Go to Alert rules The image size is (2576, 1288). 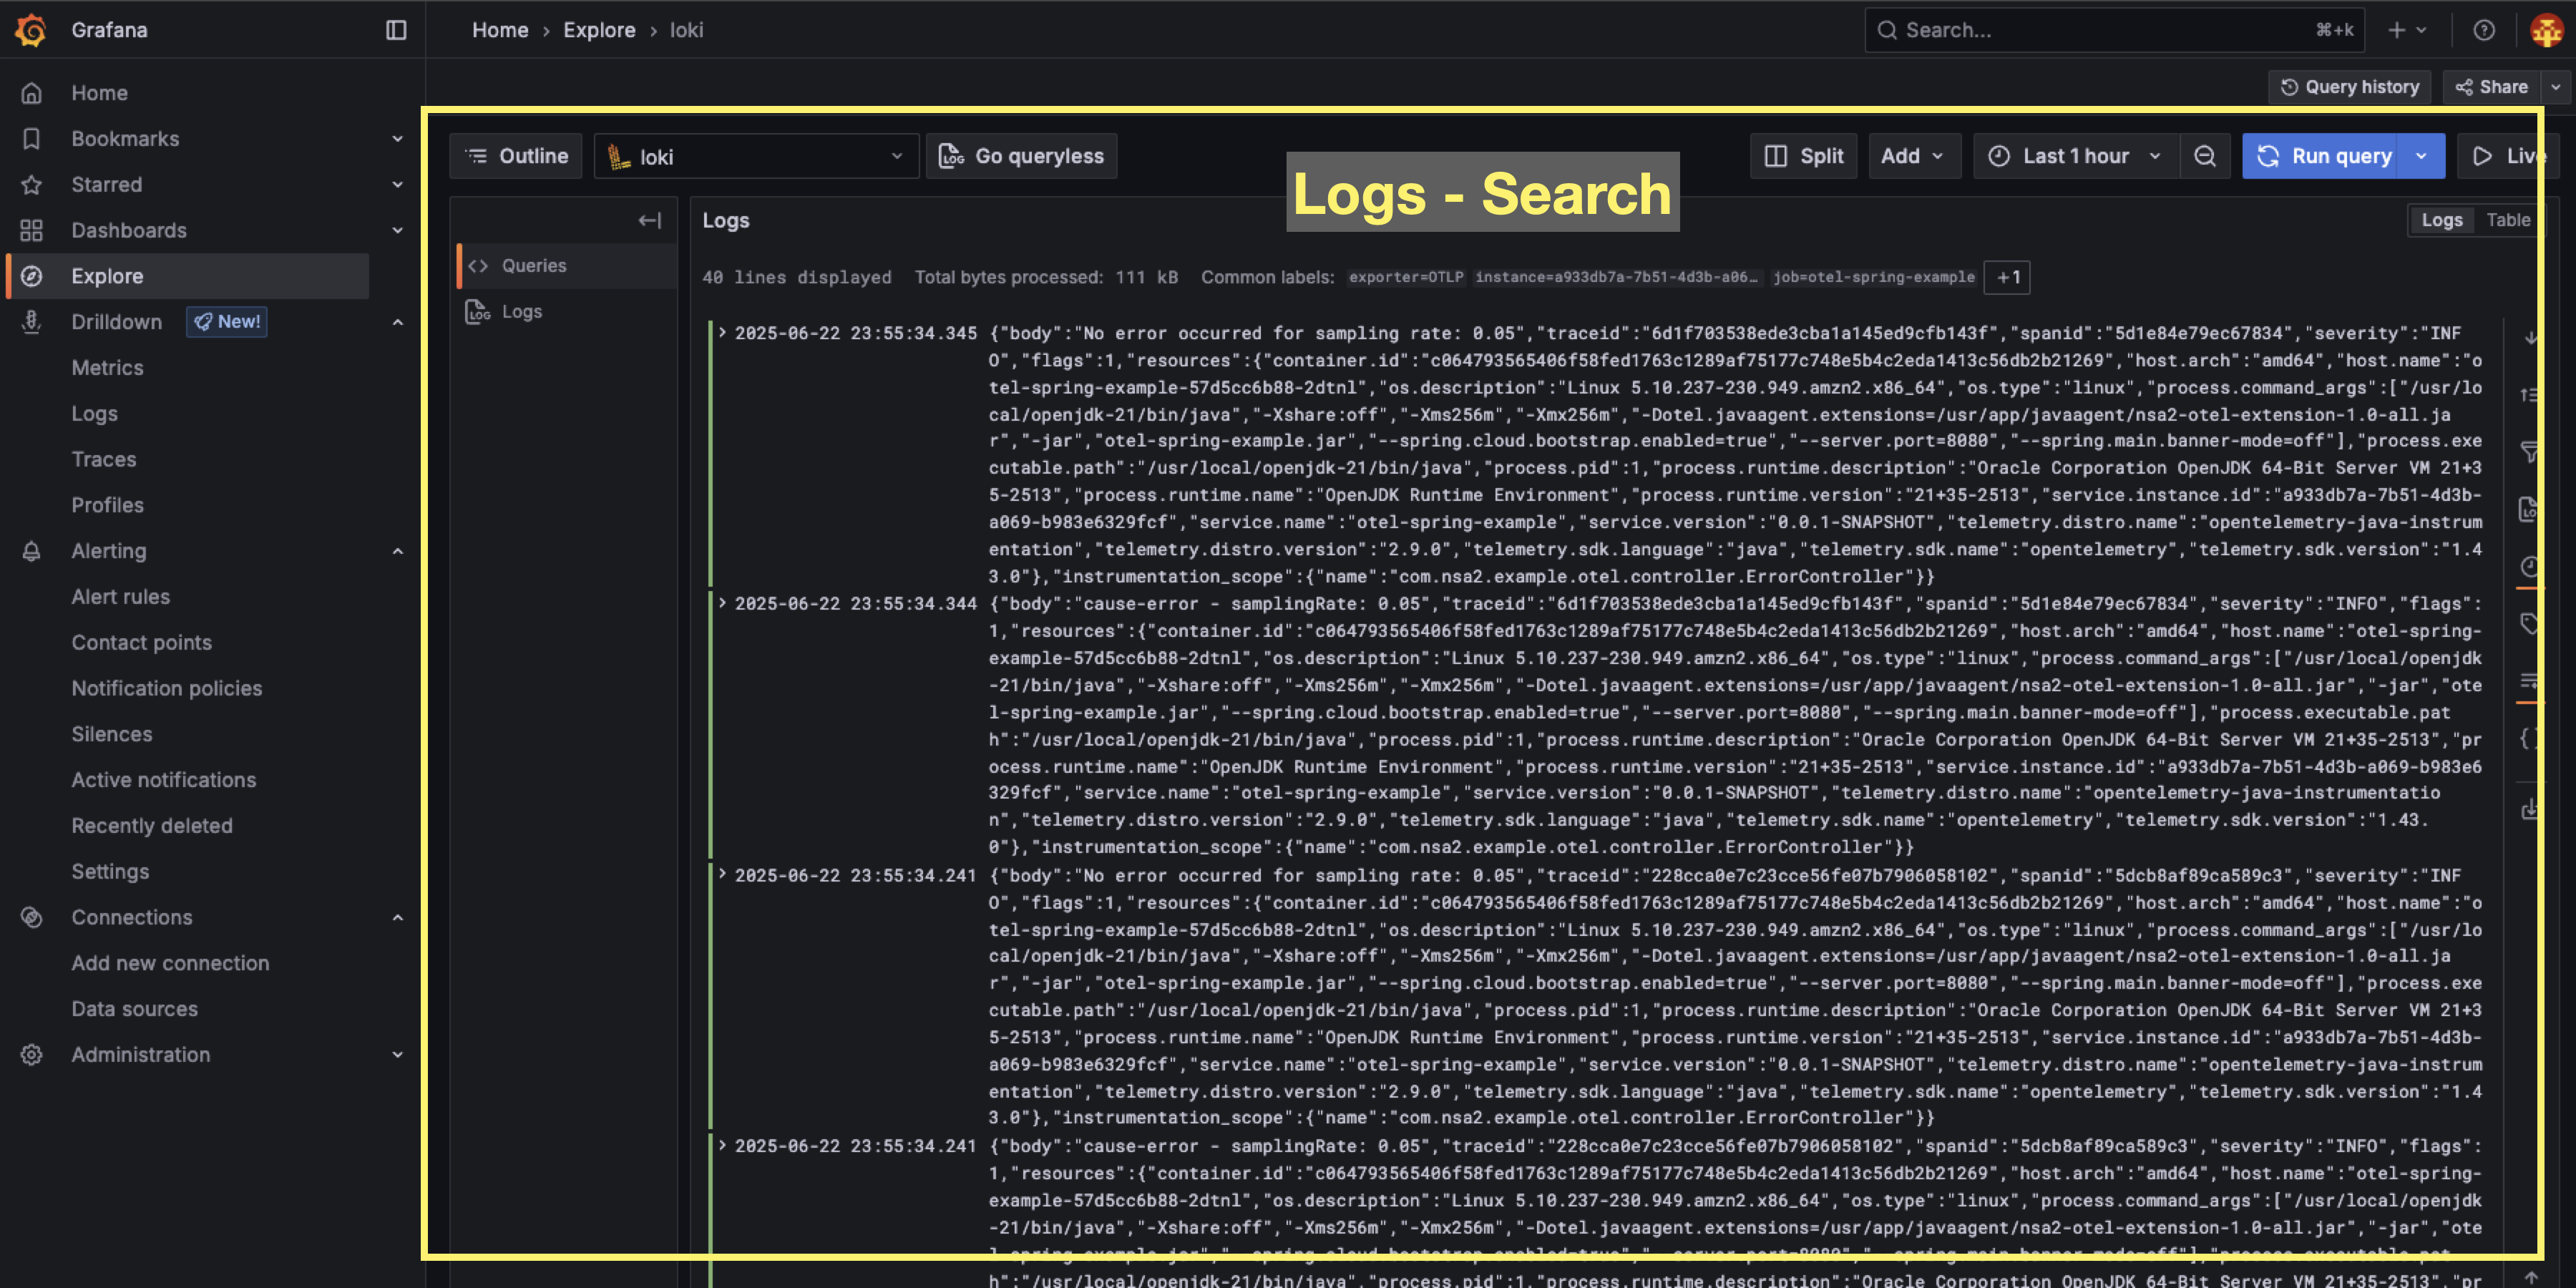[120, 597]
